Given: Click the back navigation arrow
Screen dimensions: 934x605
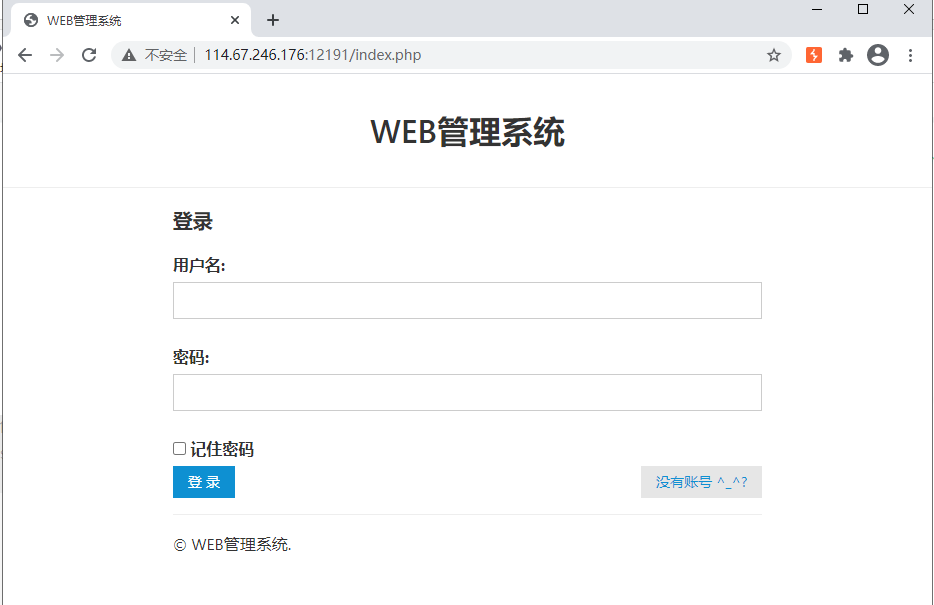Looking at the screenshot, I should pos(24,55).
